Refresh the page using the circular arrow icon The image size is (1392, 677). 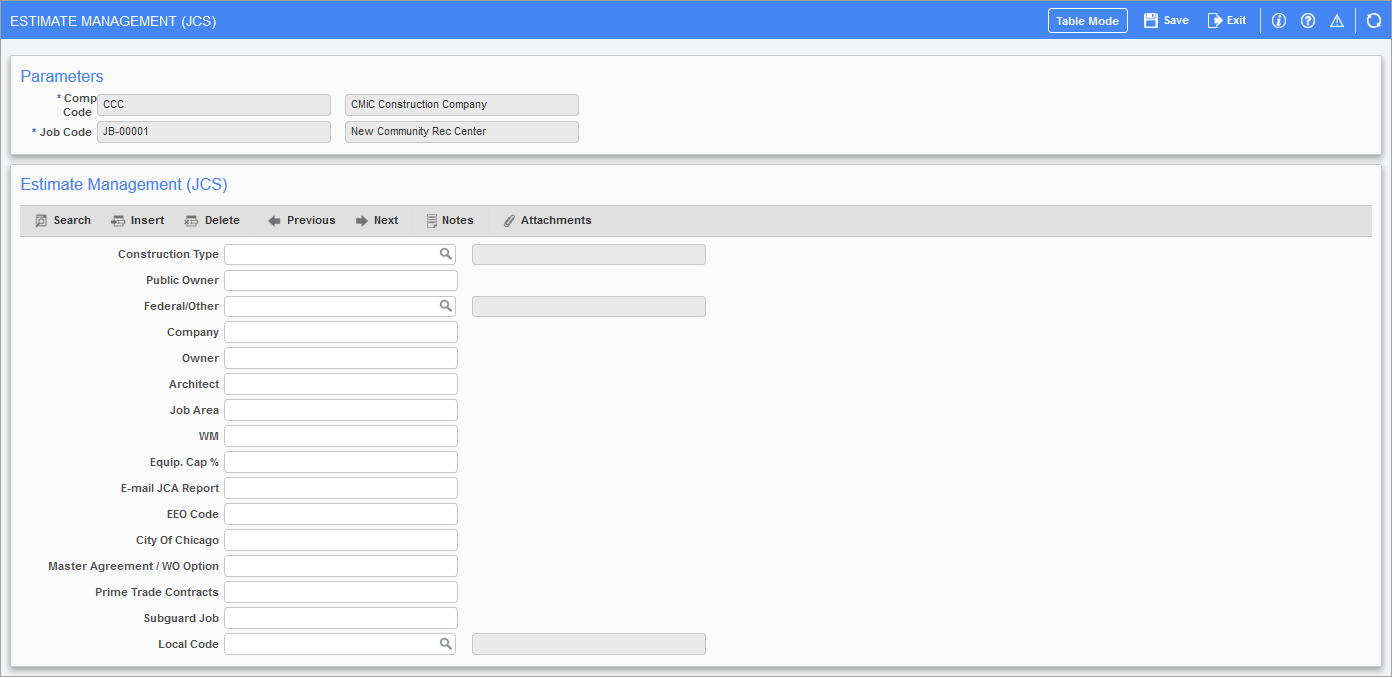coord(1373,19)
